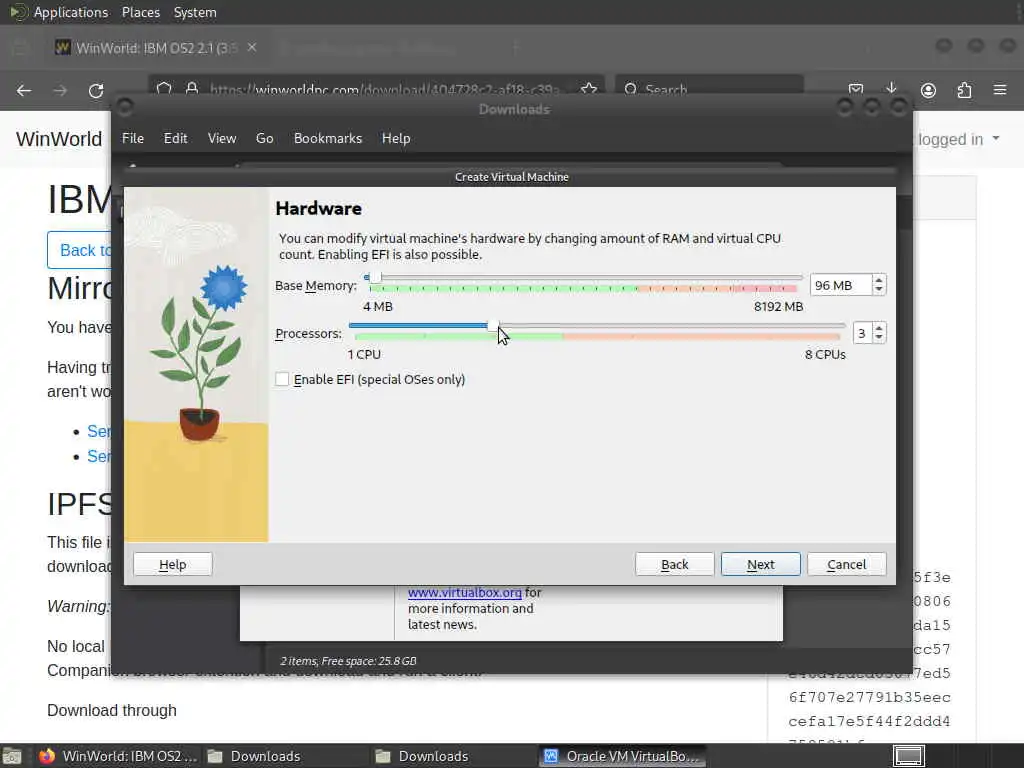
Task: Expand the logged in dropdown arrow
Action: coord(996,138)
